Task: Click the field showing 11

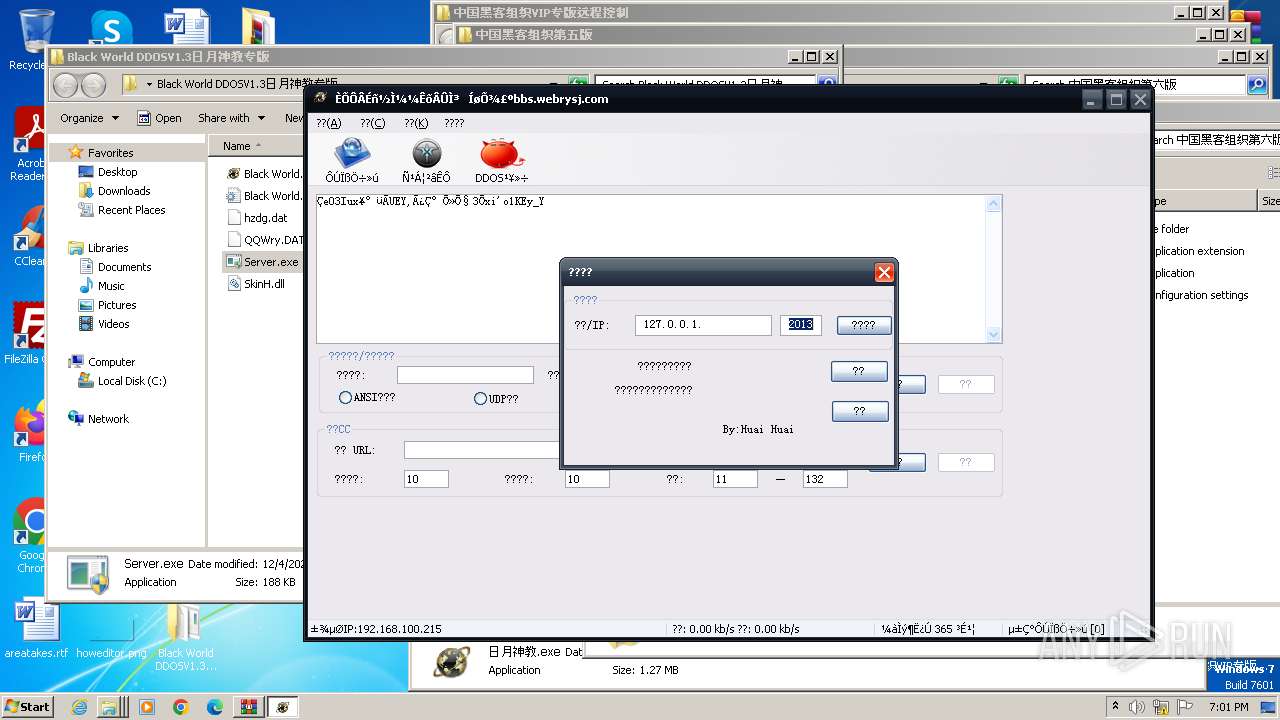Action: (x=735, y=479)
